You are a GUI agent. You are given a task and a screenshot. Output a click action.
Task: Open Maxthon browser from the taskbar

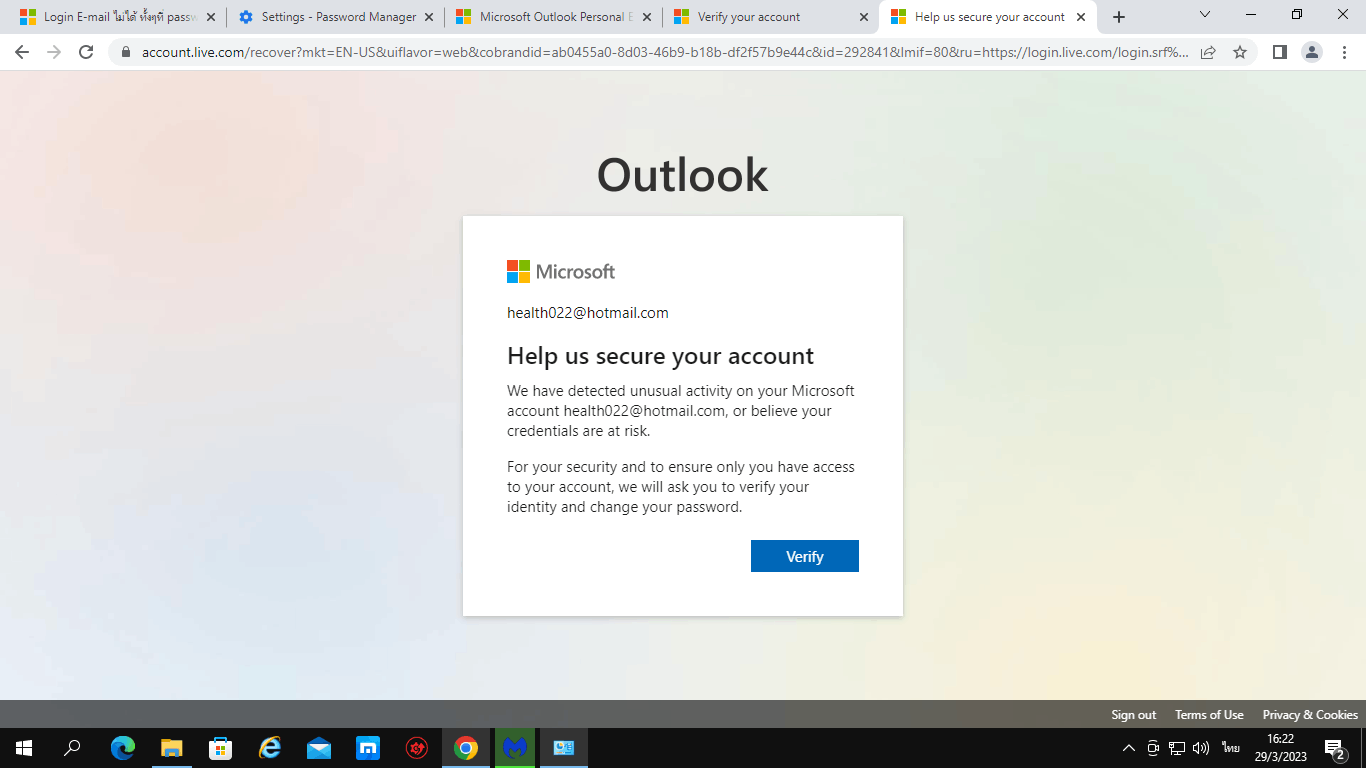368,748
